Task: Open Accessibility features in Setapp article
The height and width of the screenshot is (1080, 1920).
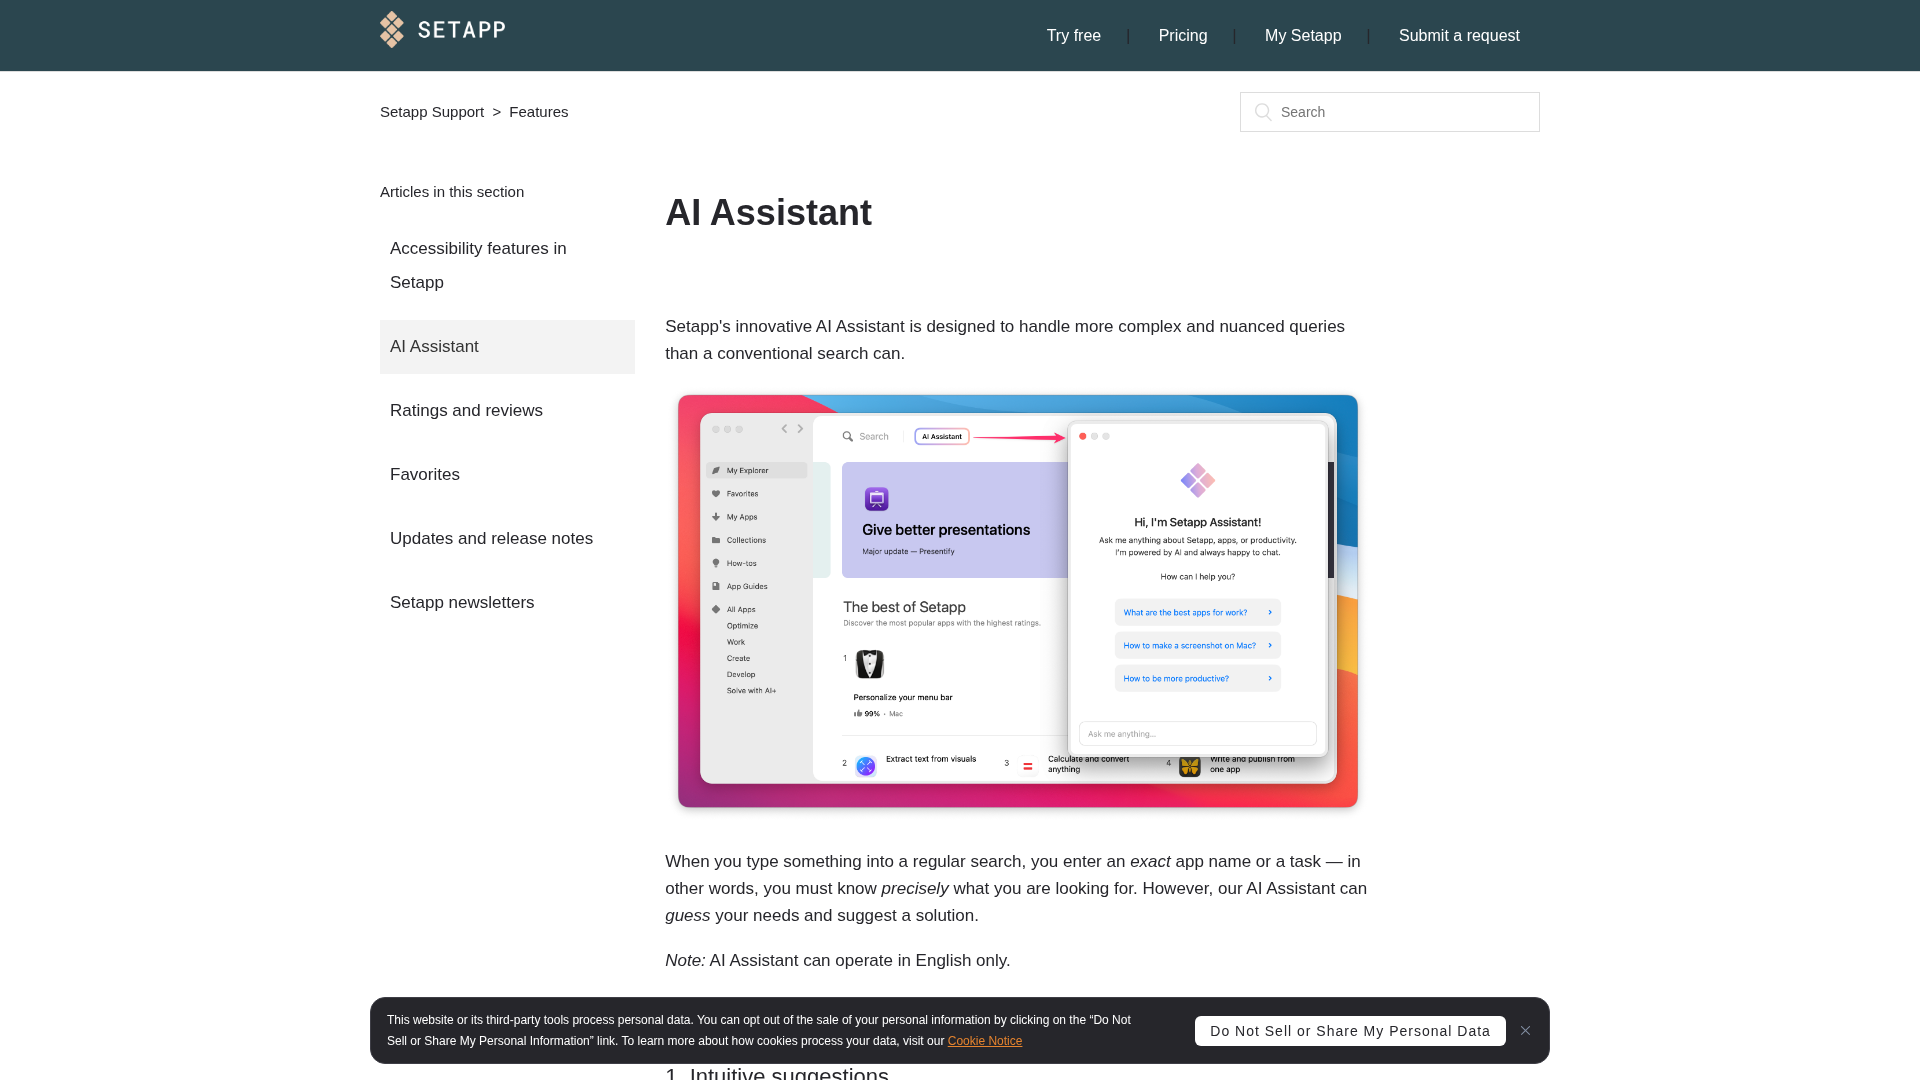Action: coord(478,265)
